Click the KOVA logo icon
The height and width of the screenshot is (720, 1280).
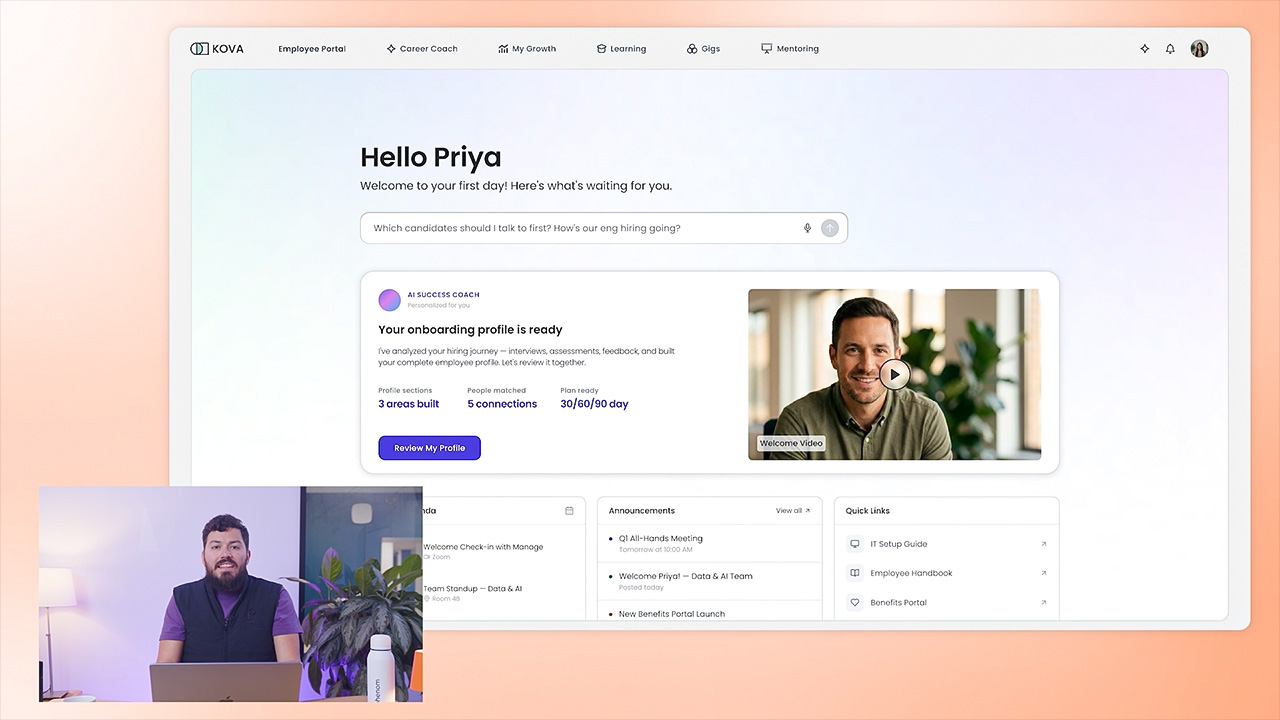point(199,48)
